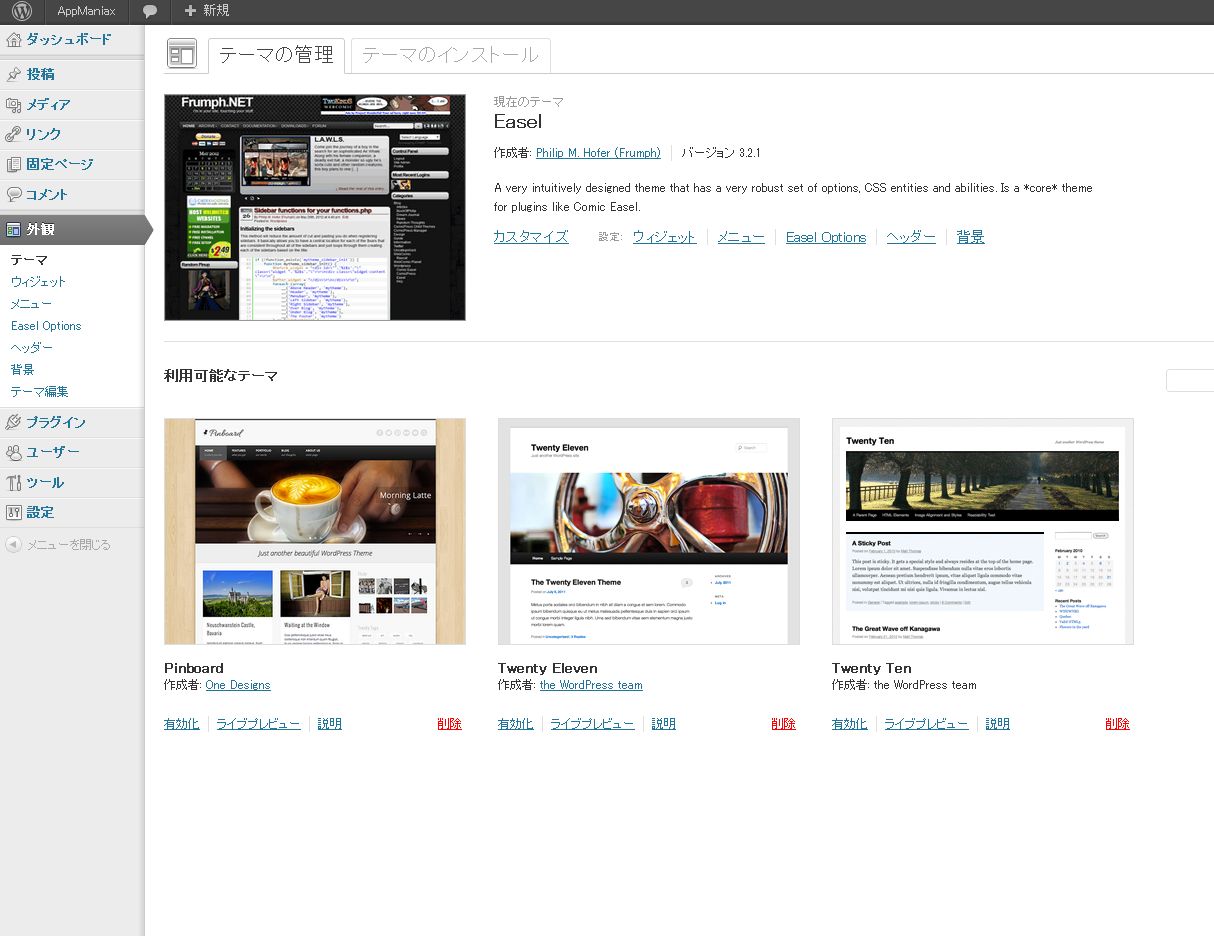
Task: Click the ダッシュボード house icon
Action: point(14,40)
